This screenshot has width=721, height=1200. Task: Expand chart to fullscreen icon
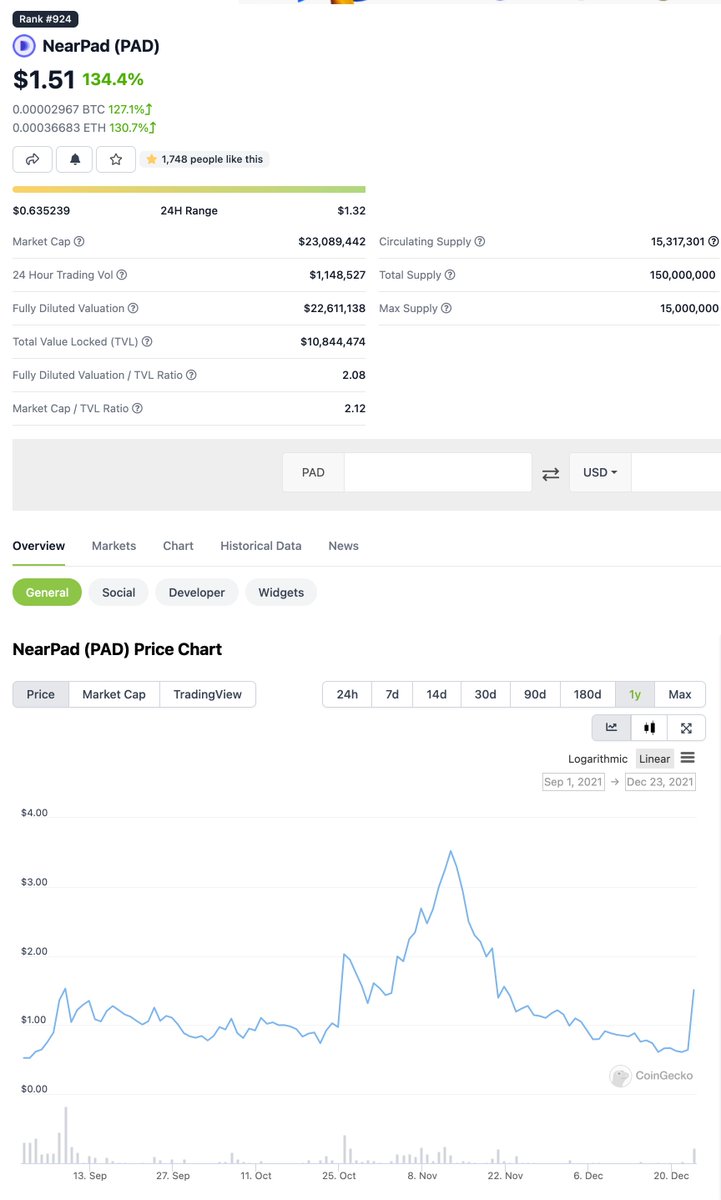[686, 728]
